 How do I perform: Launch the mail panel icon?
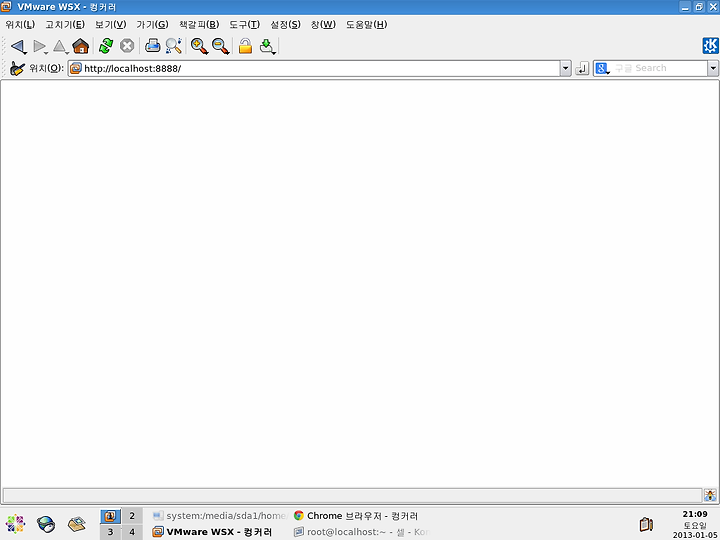pos(77,524)
